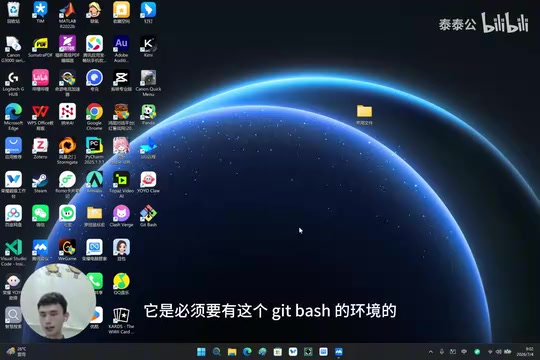This screenshot has height=360, width=540.
Task: Open the magnifier search desktop shortcut
Action: (13, 318)
